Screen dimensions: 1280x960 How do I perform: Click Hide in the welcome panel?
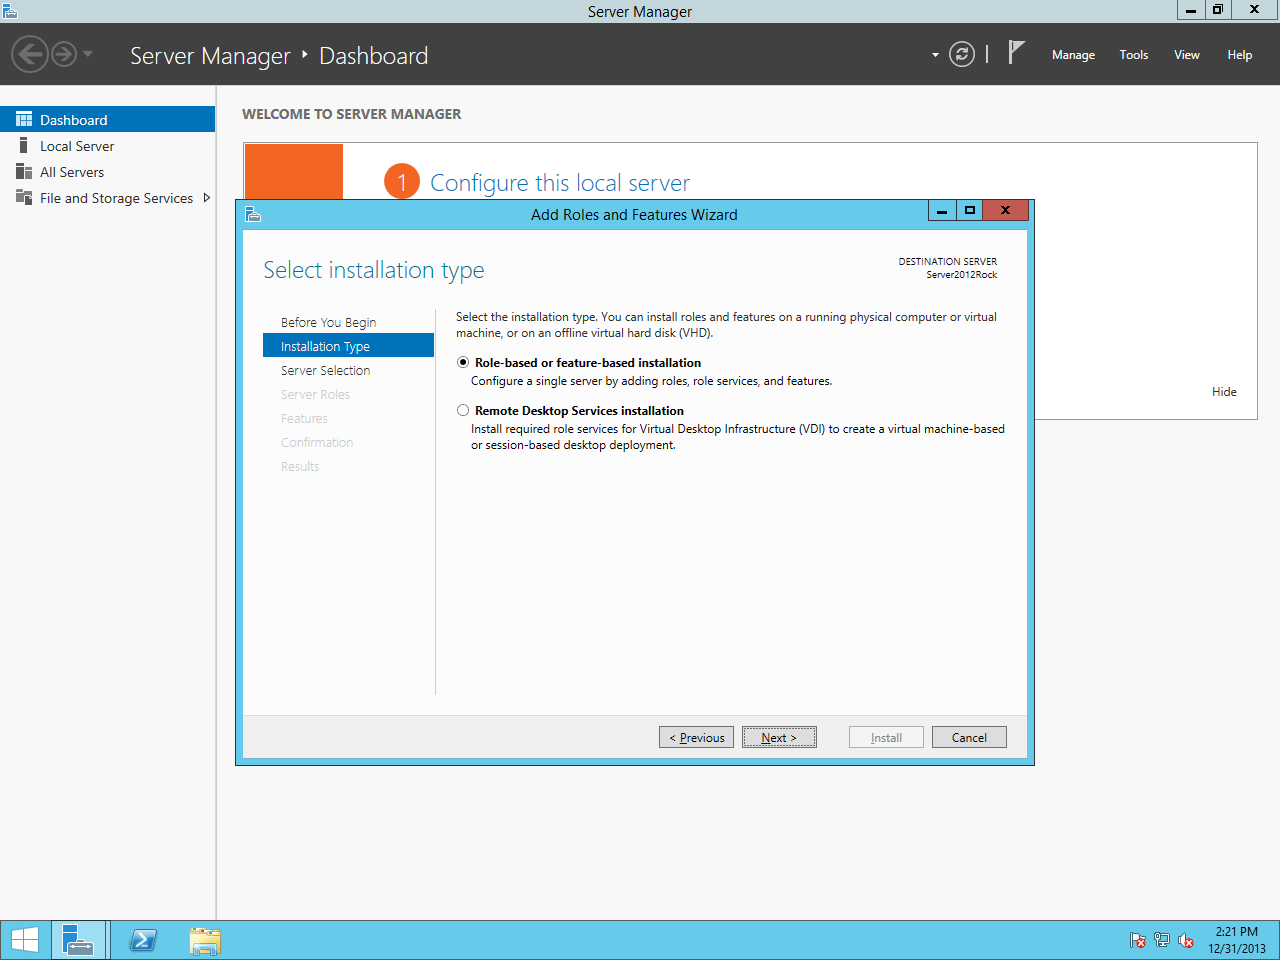pos(1224,392)
